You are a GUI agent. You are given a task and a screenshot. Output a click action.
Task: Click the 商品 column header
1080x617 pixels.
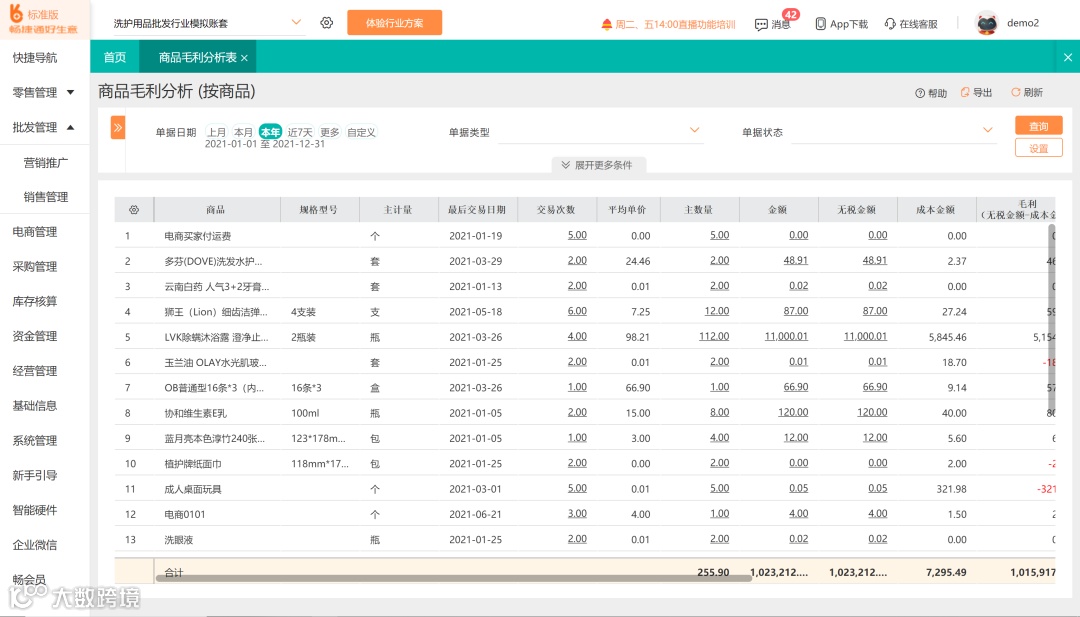(x=216, y=209)
